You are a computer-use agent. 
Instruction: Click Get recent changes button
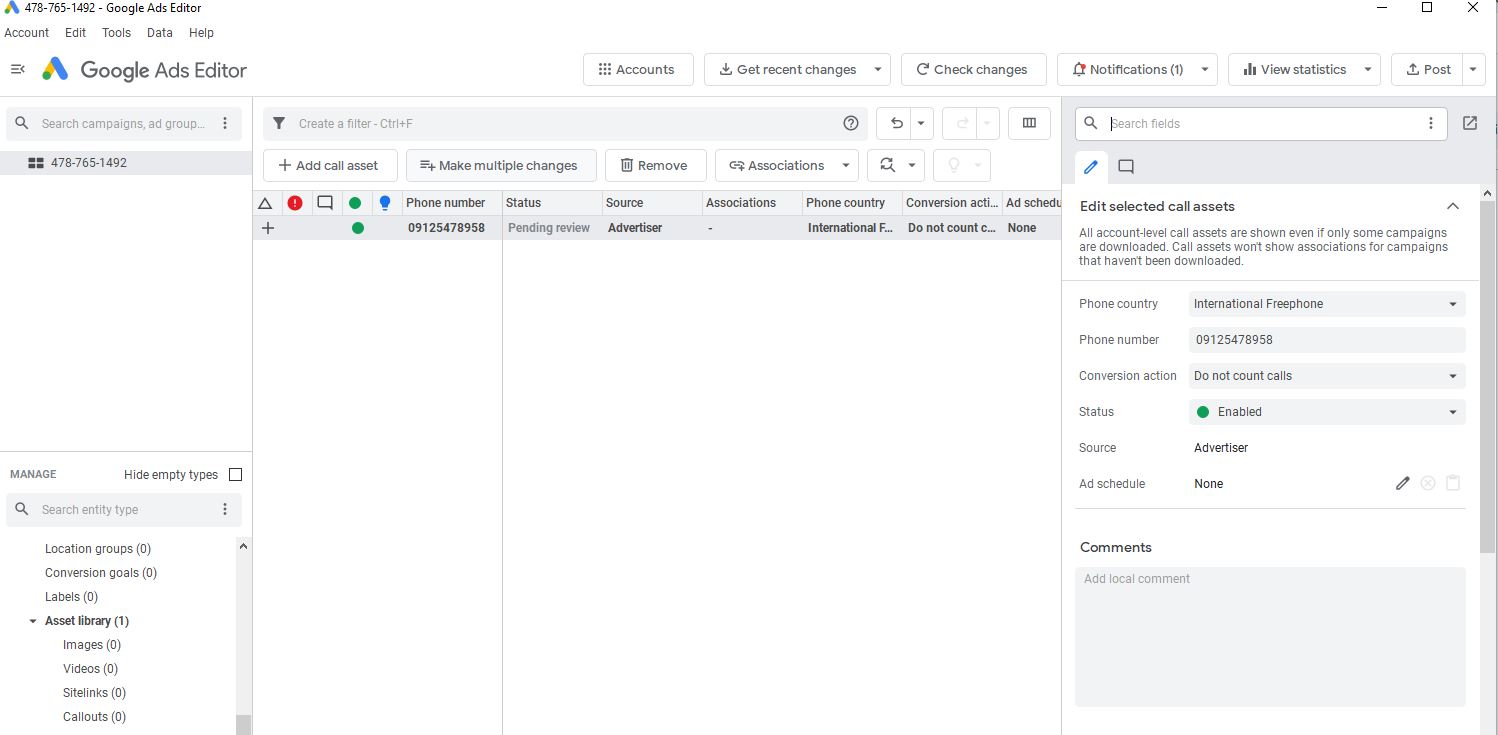(x=788, y=70)
